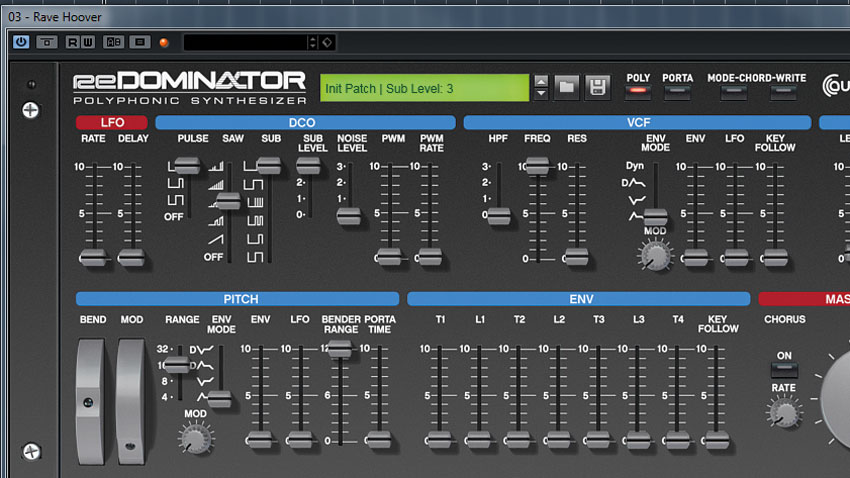Click the MODE-CHORD-WRITE left button

[x=733, y=92]
